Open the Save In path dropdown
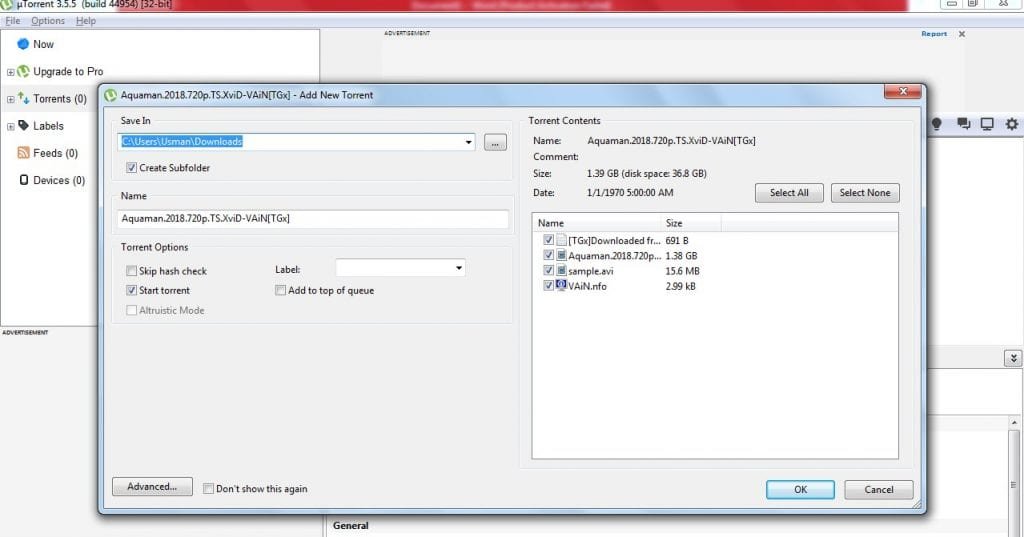This screenshot has width=1024, height=537. [x=469, y=143]
